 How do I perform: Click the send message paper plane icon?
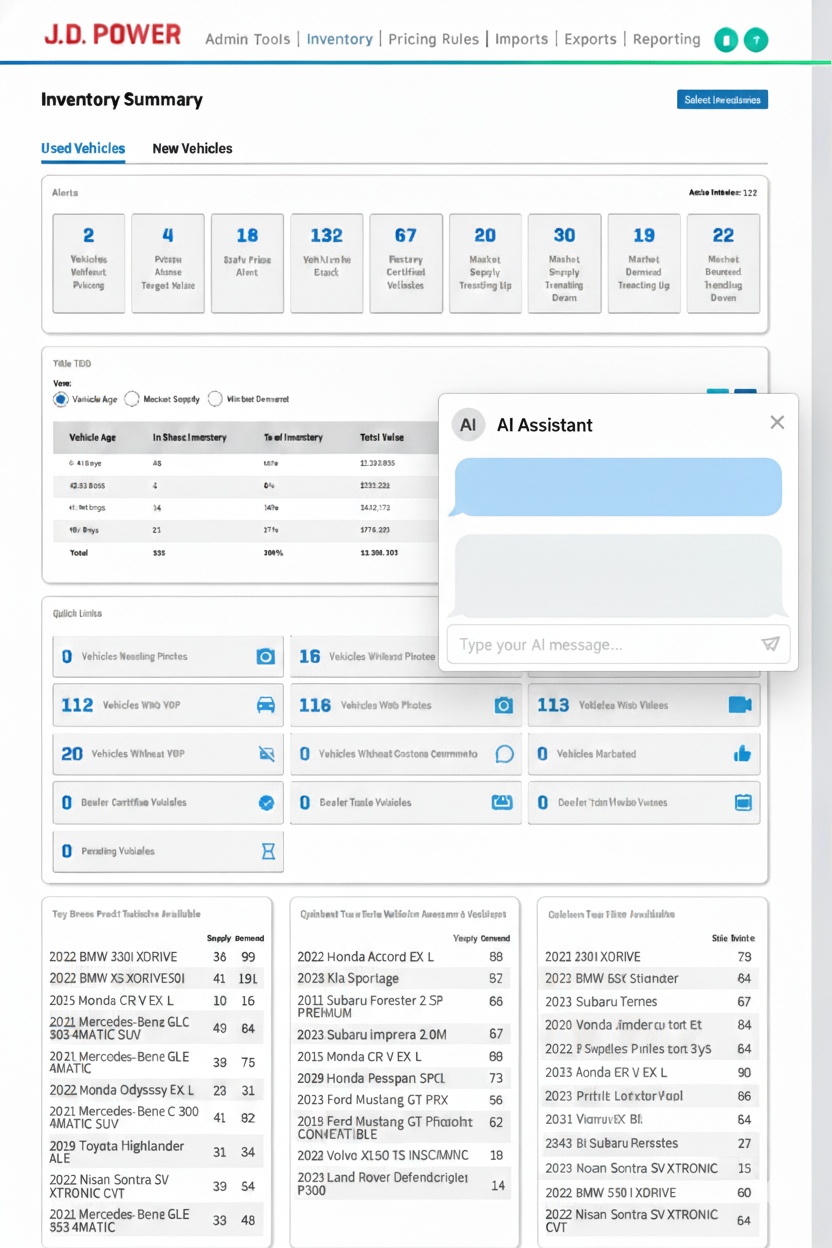(770, 644)
